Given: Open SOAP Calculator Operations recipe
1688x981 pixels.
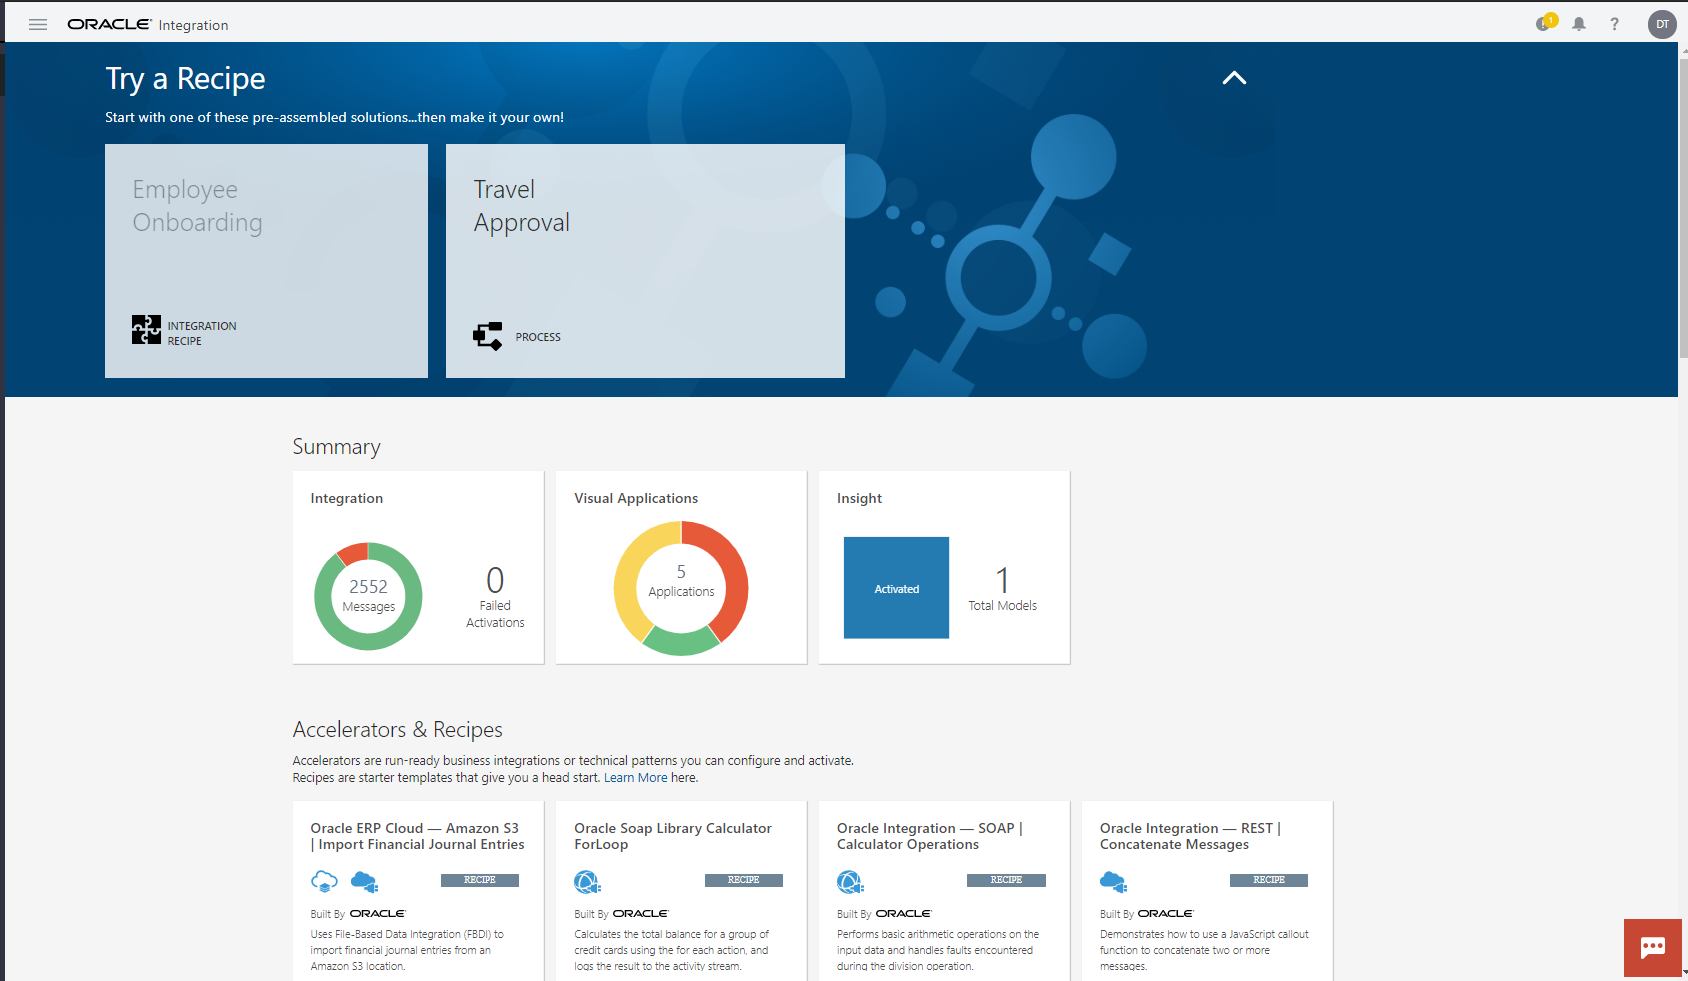Looking at the screenshot, I should coord(930,836).
